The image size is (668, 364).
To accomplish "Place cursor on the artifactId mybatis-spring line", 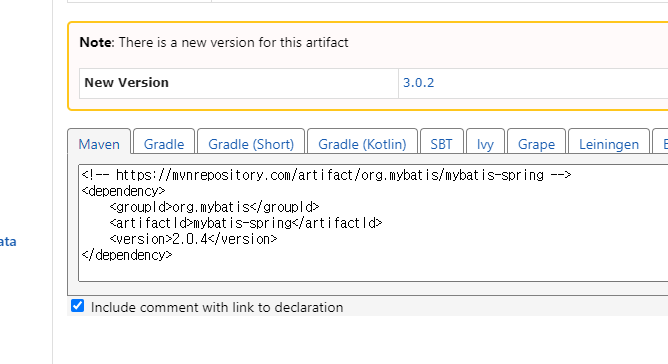I will click(x=246, y=223).
